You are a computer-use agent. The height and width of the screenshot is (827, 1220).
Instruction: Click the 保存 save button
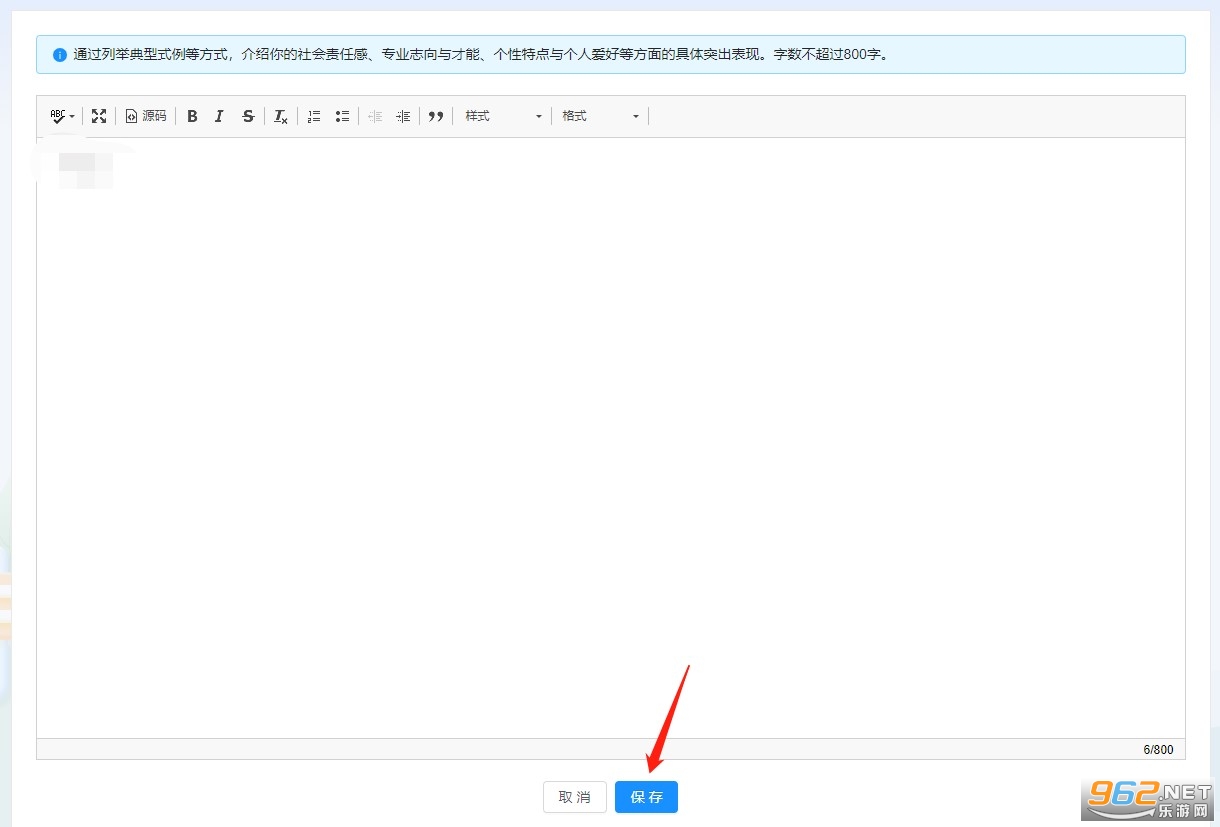pyautogui.click(x=646, y=797)
